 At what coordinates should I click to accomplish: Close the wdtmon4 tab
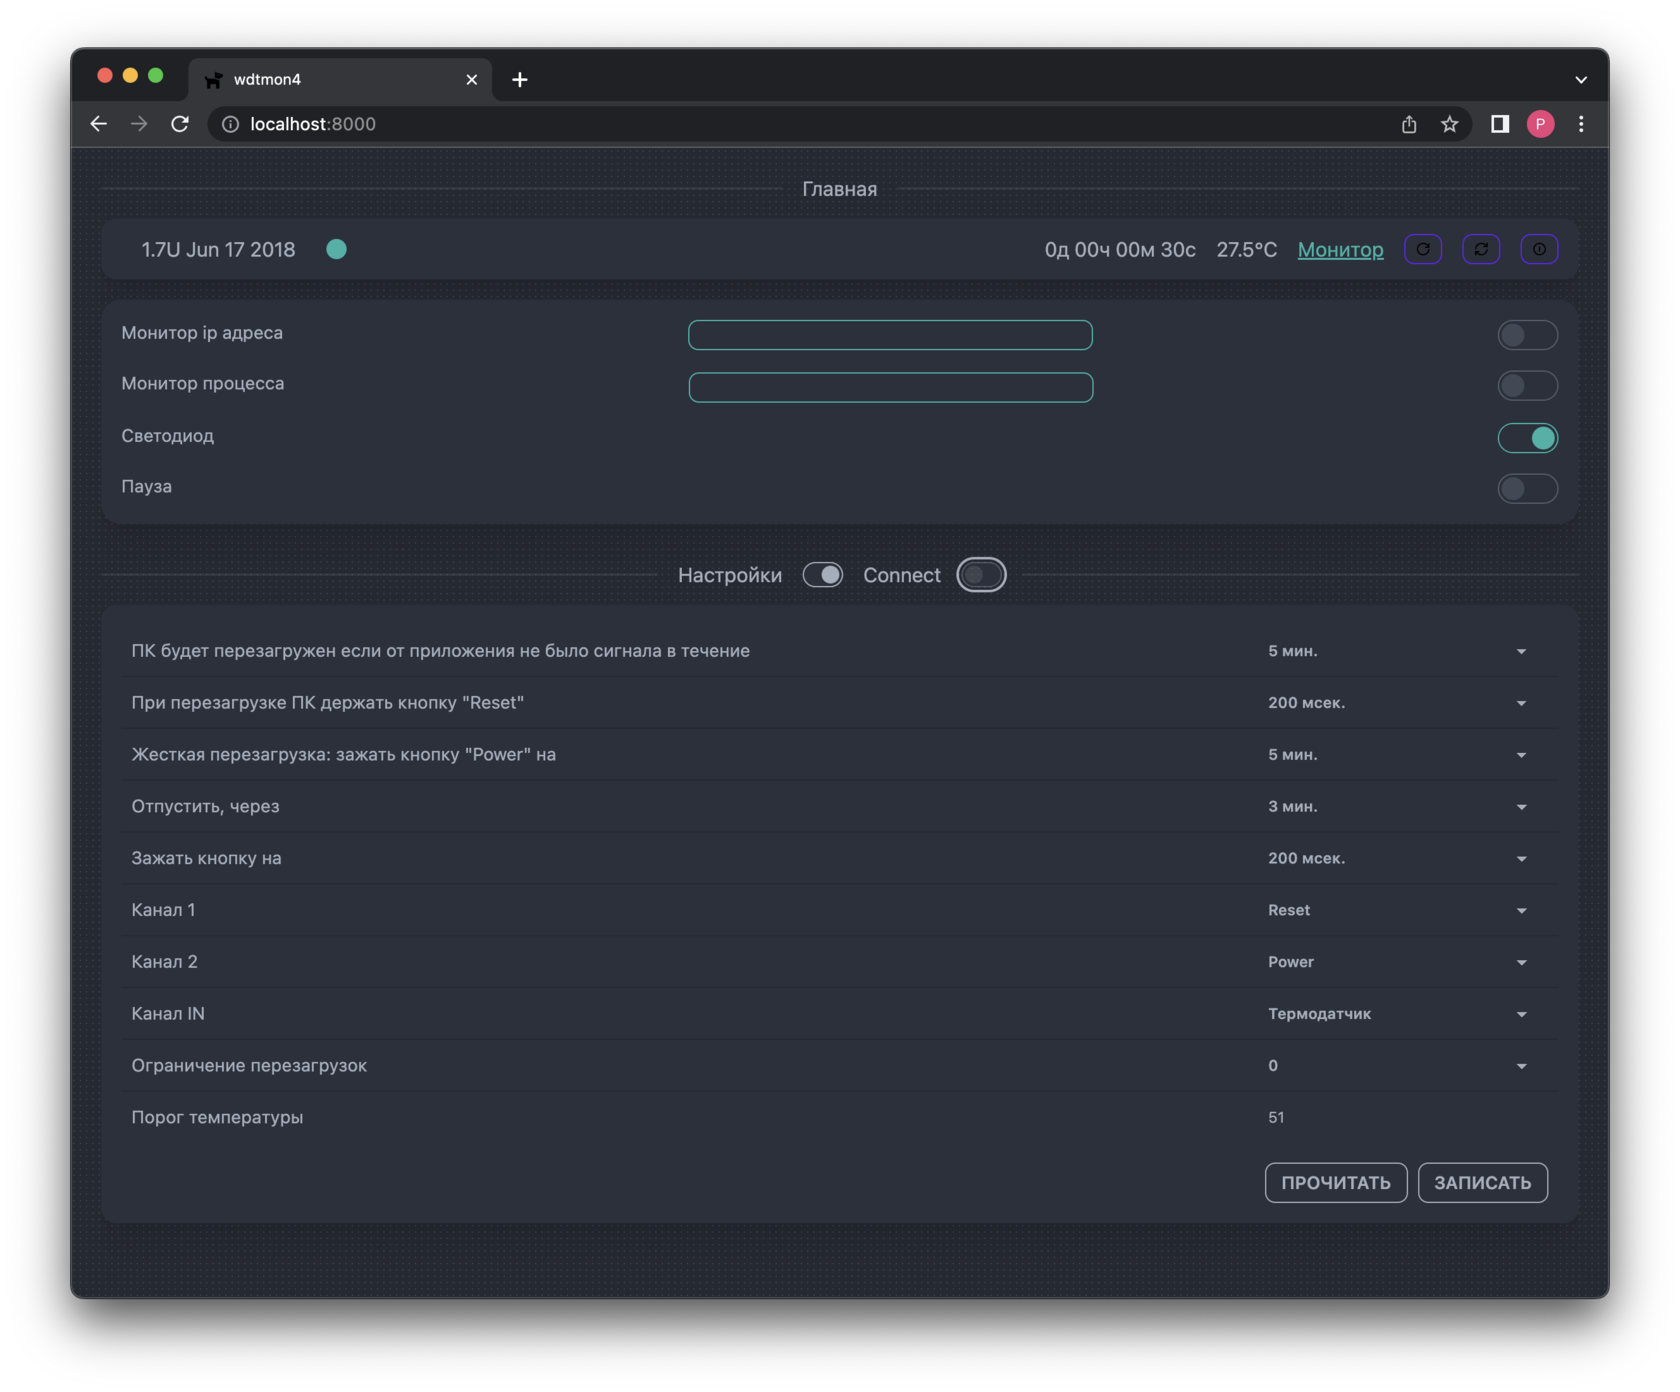[472, 79]
